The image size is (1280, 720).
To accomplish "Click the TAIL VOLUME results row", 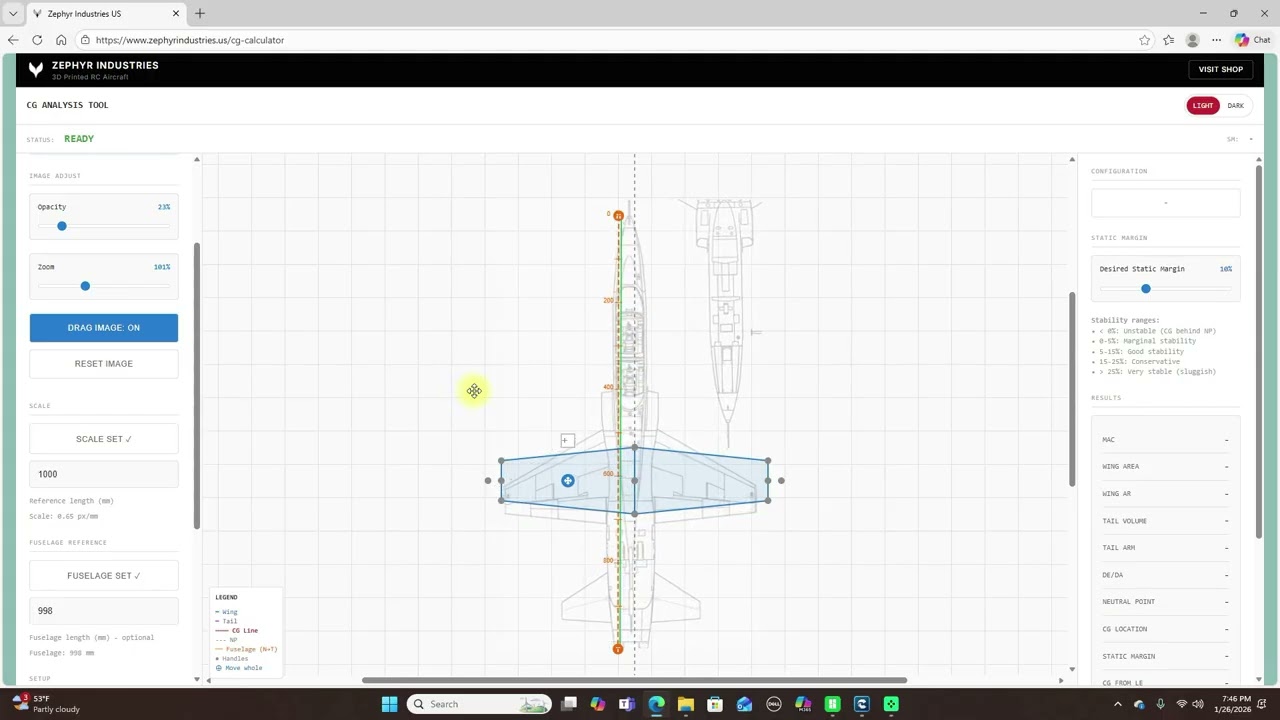I will [1166, 521].
